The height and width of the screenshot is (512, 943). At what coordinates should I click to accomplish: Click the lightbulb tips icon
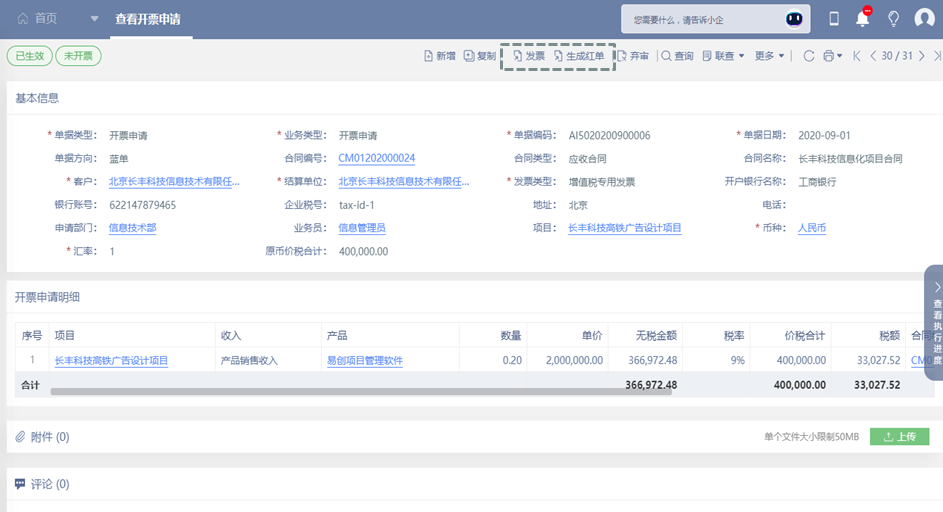pyautogui.click(x=893, y=18)
